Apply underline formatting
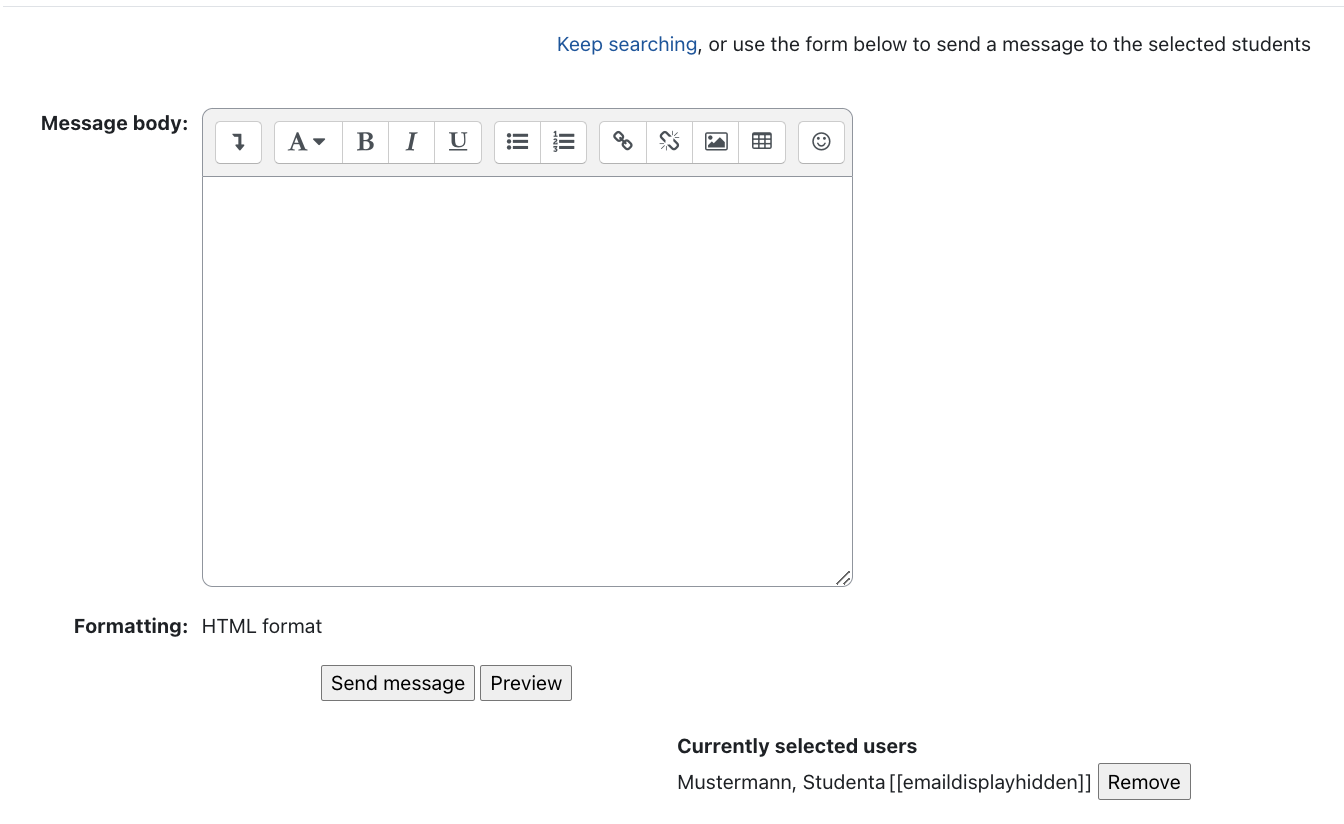The image size is (1344, 824). click(x=458, y=142)
